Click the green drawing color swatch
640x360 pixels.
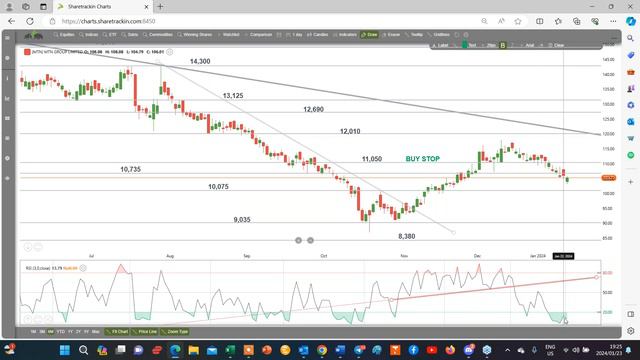pos(464,45)
